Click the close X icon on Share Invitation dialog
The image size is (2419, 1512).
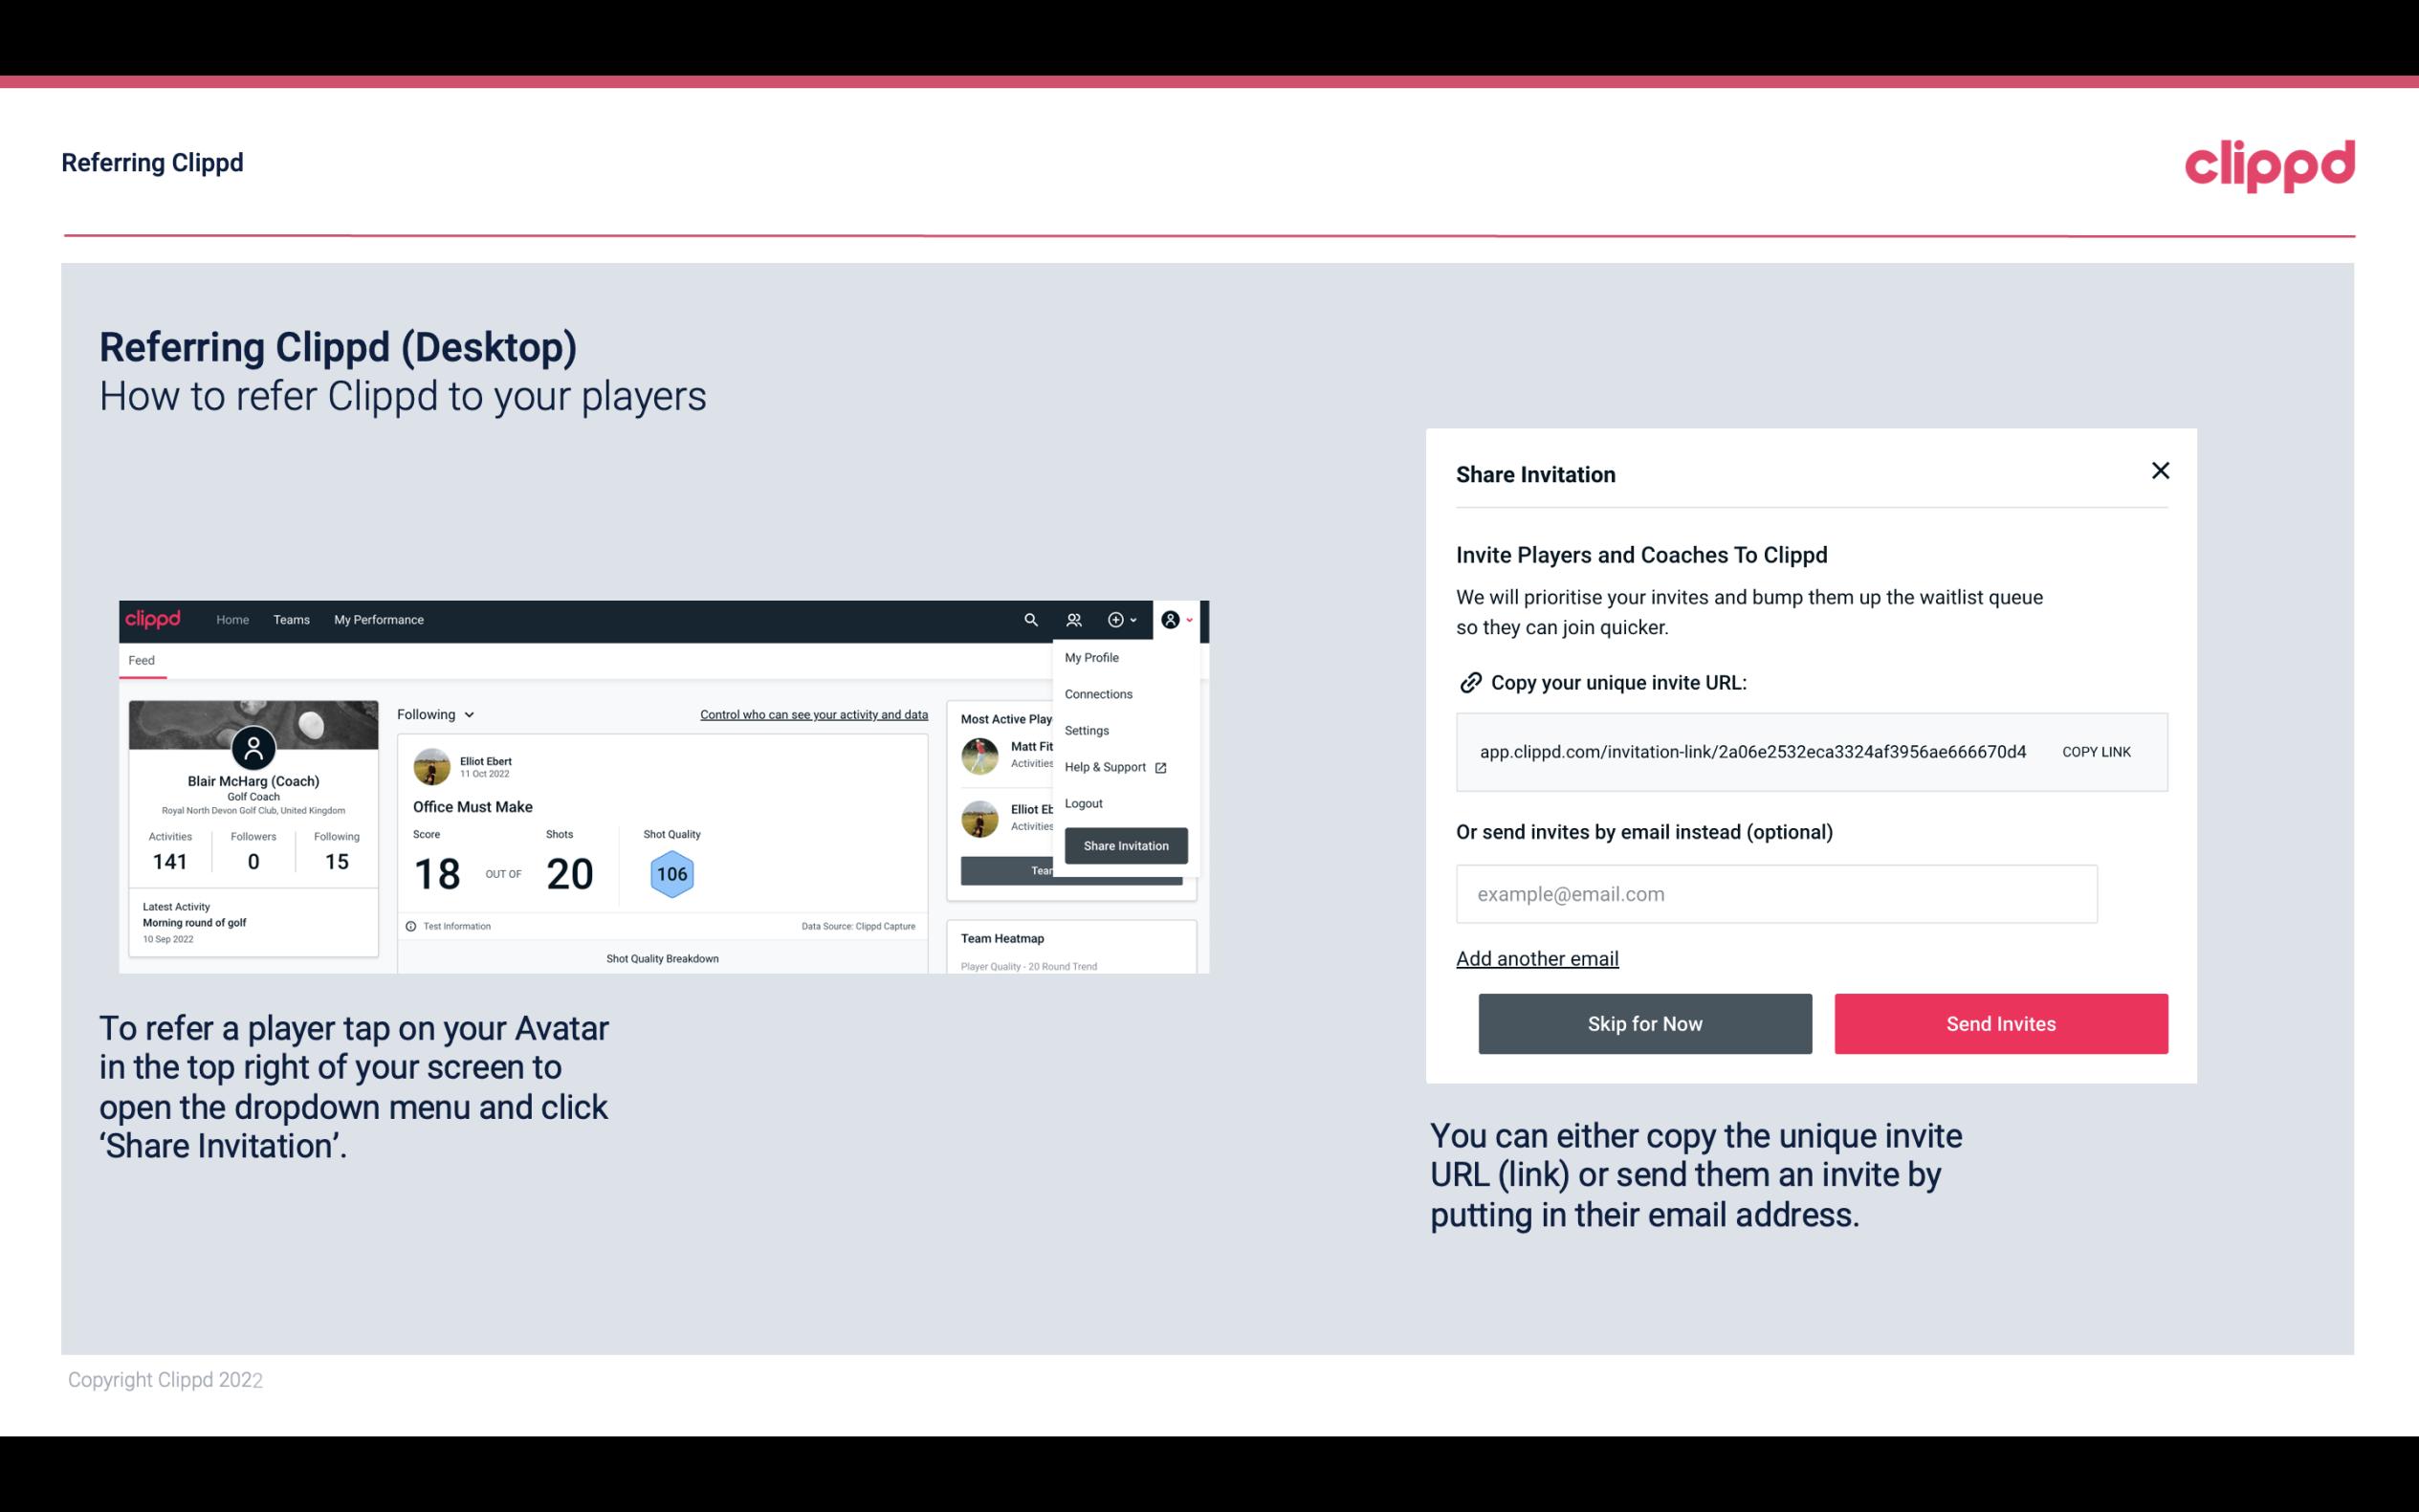[2160, 471]
